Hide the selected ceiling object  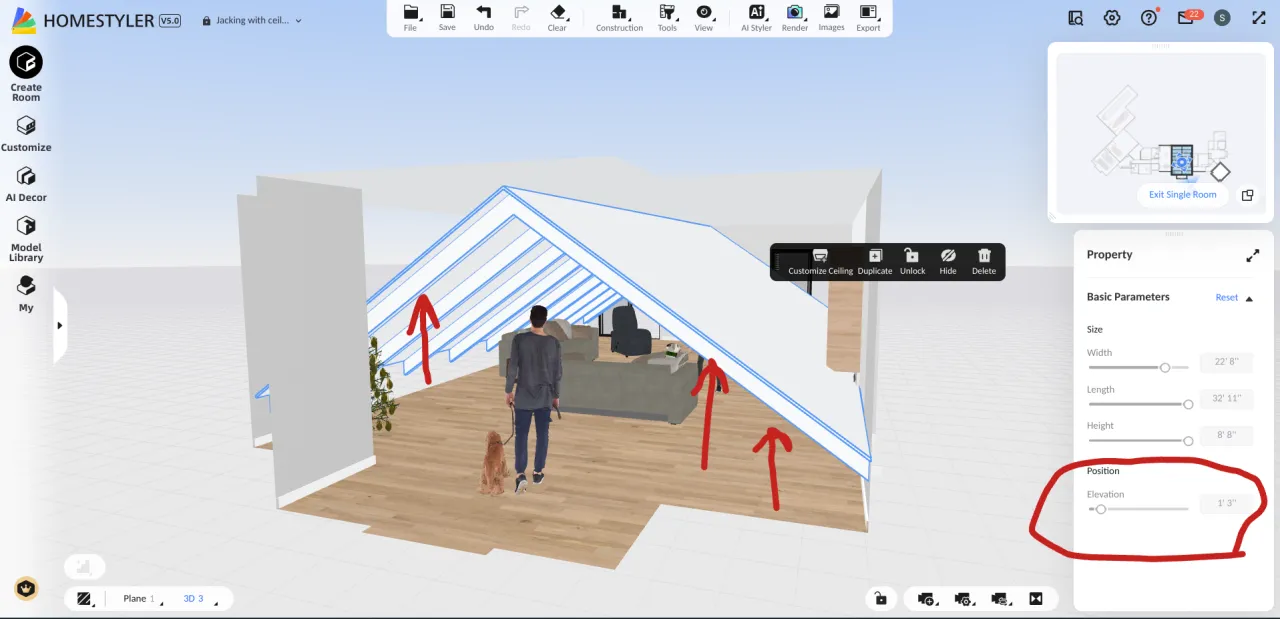(x=947, y=261)
